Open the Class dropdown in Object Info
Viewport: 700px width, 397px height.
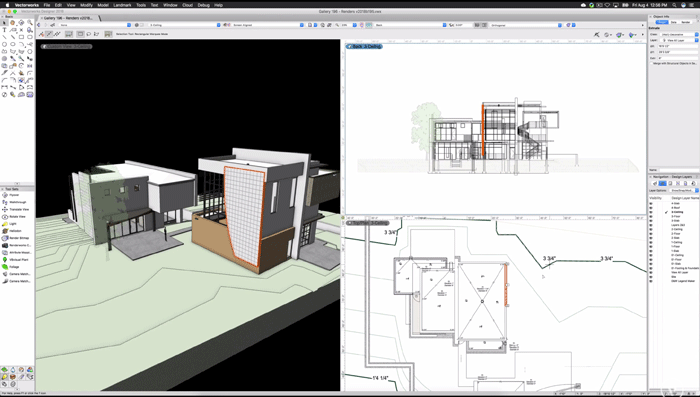[x=678, y=34]
